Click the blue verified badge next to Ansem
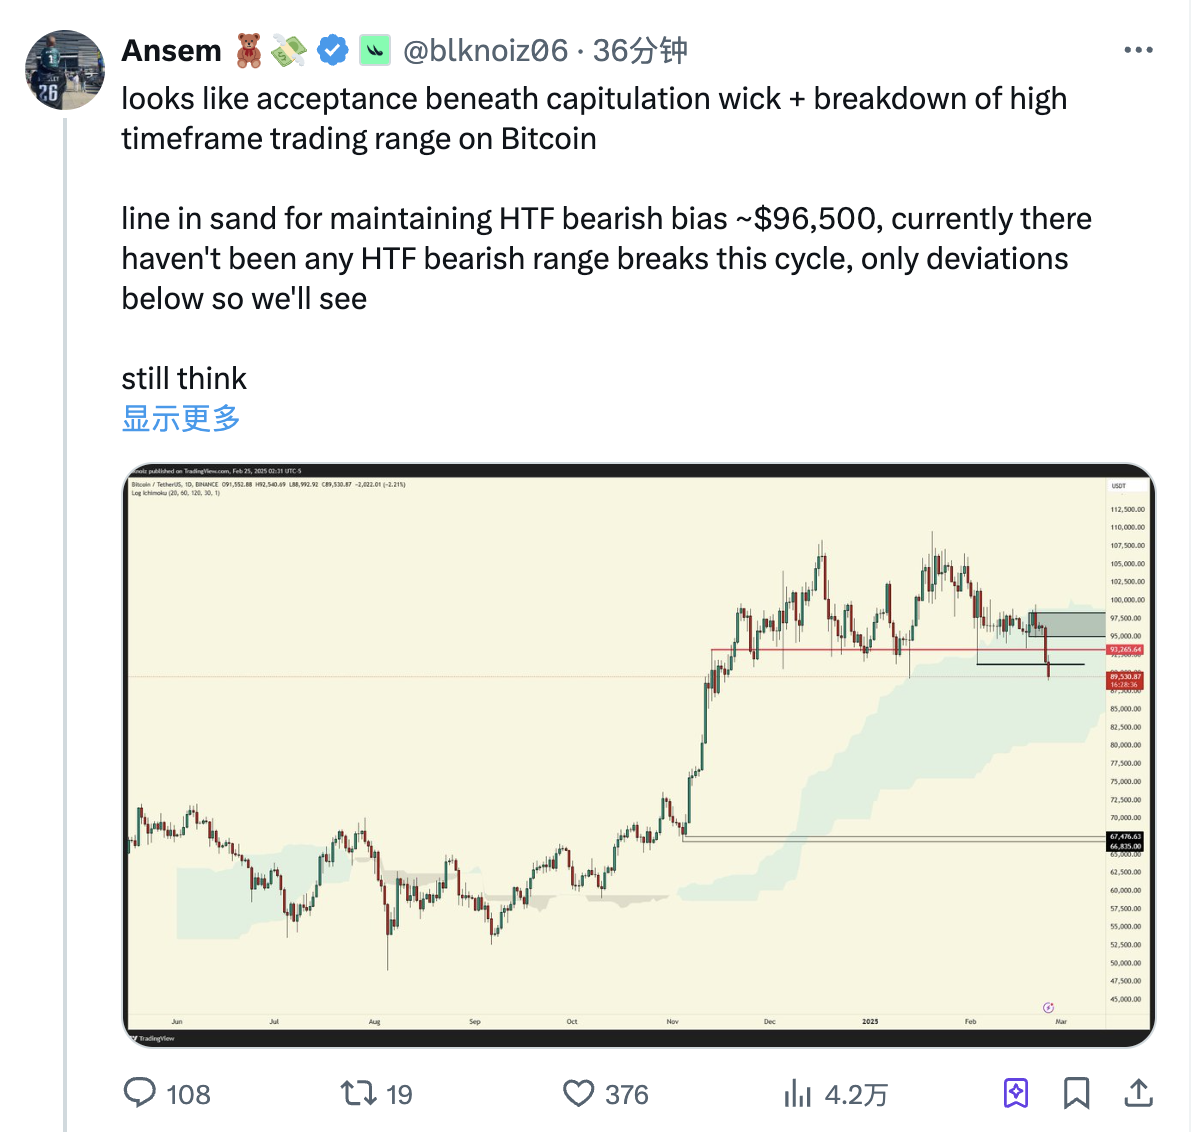 331,48
